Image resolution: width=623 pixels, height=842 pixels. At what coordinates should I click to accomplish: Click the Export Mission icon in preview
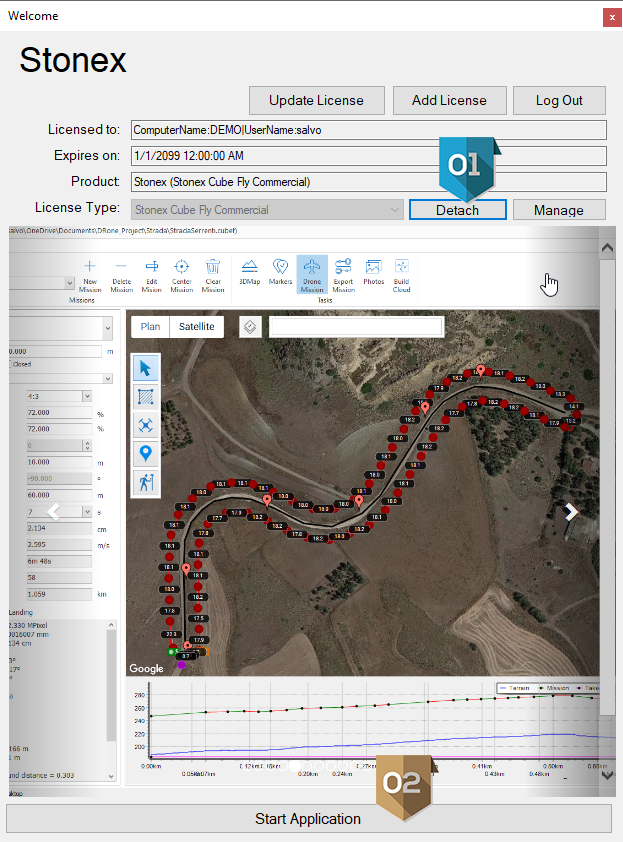pos(343,275)
